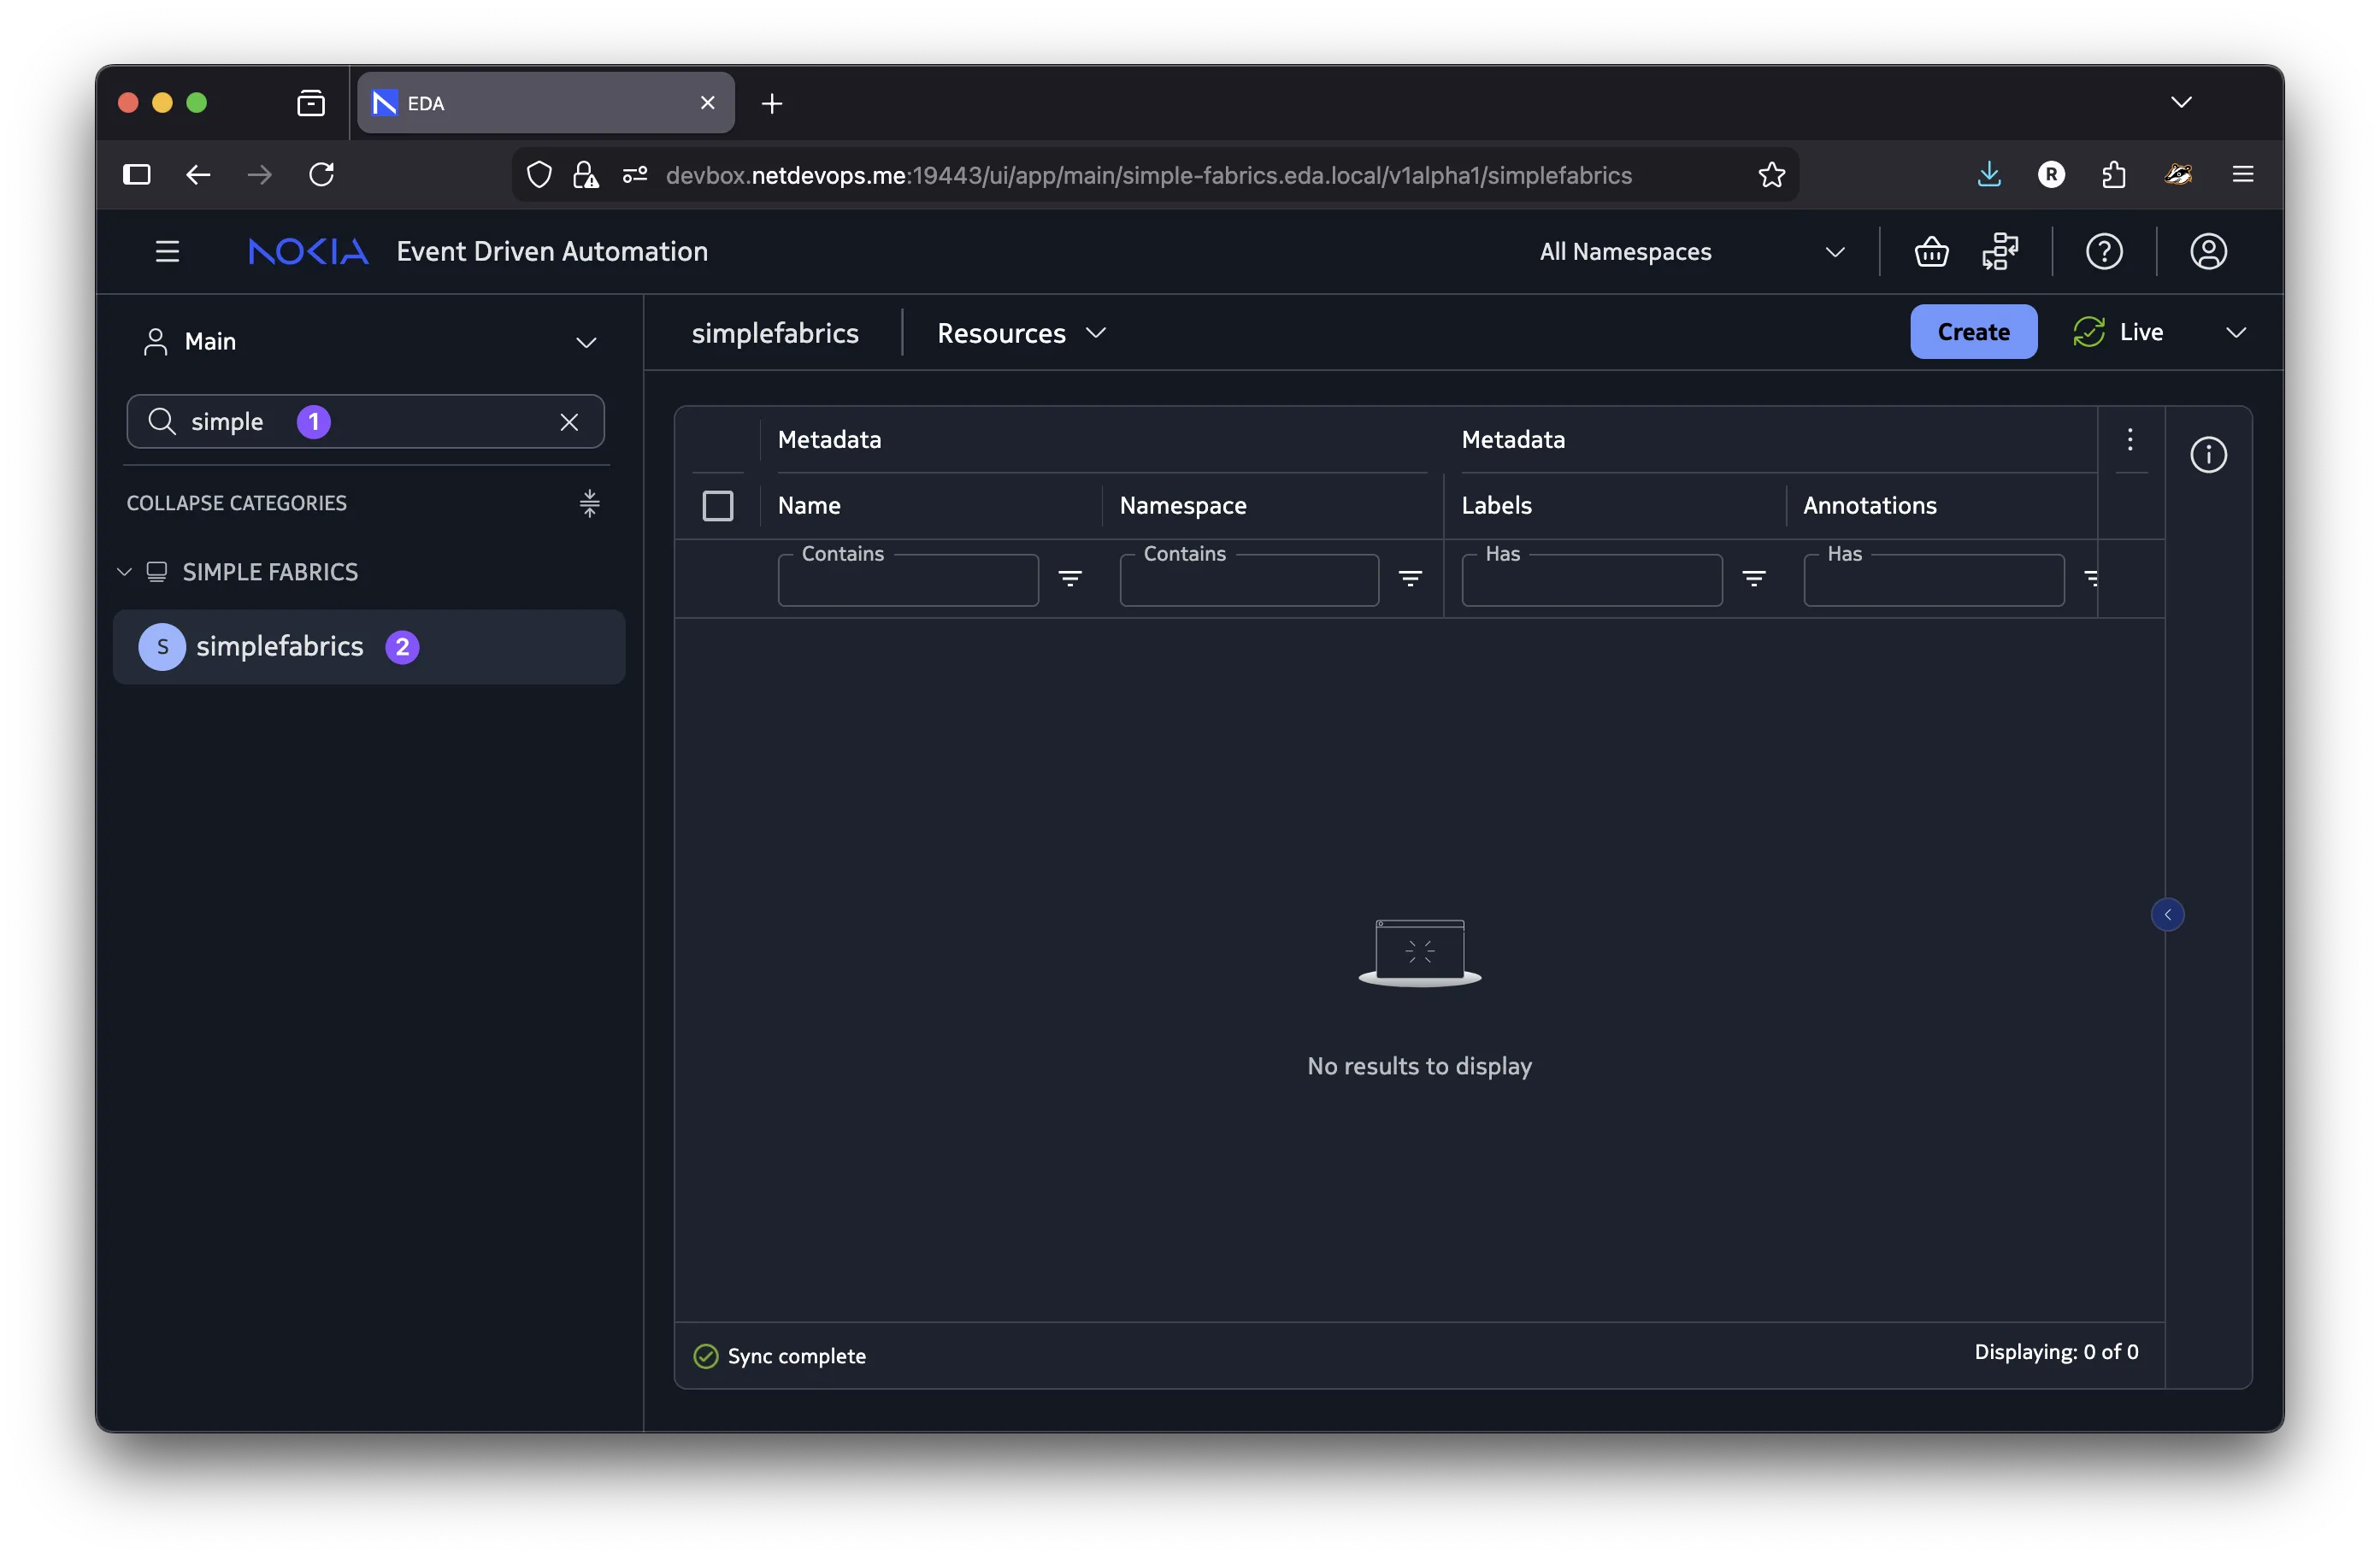Open the Annotations column filter options icon
This screenshot has width=2380, height=1559.
[2091, 578]
